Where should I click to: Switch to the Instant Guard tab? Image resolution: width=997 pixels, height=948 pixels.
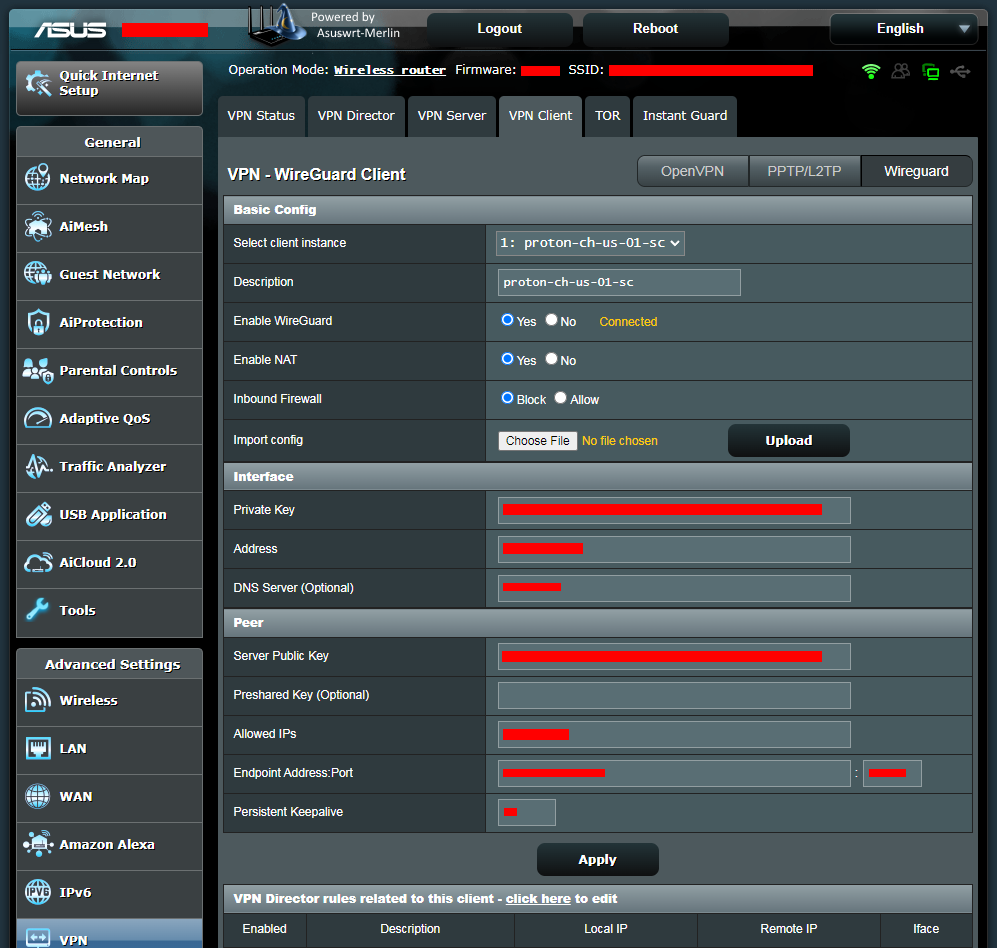tap(685, 116)
